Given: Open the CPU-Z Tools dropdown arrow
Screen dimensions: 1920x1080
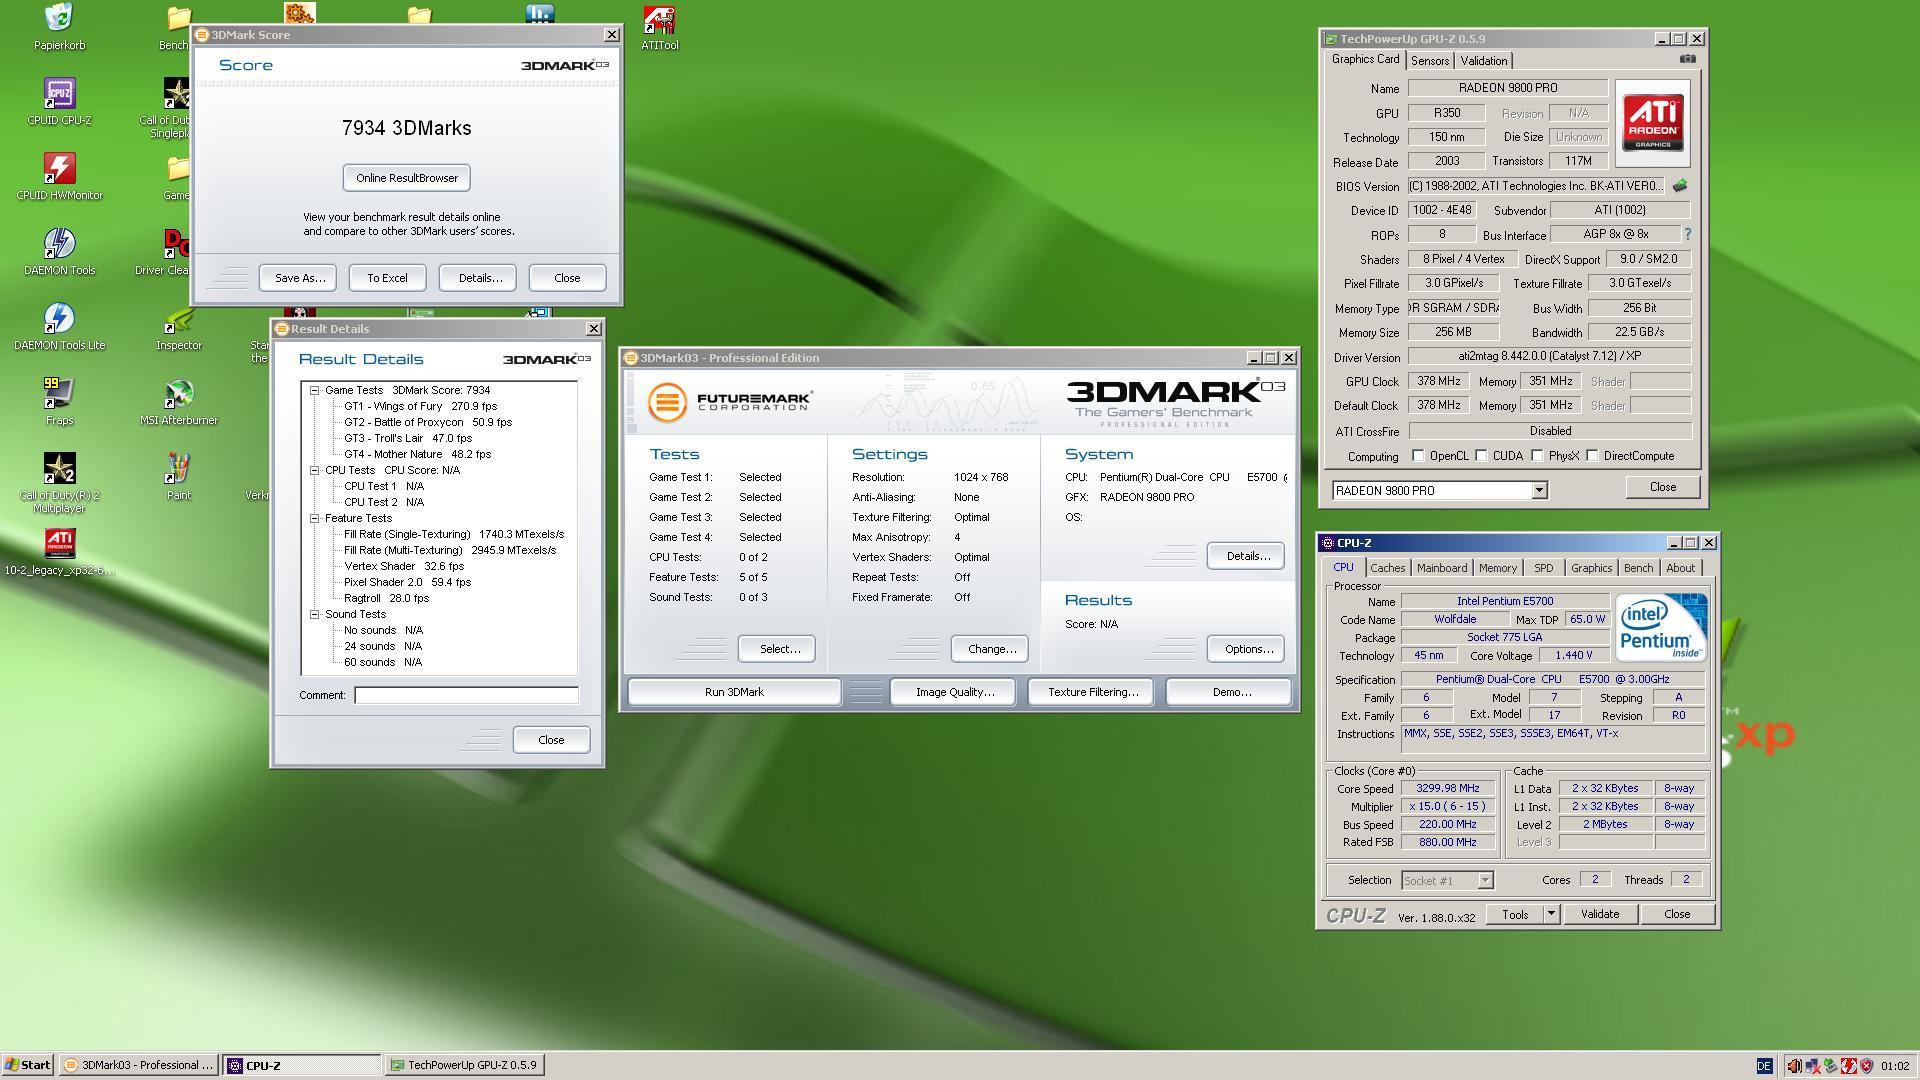Looking at the screenshot, I should pyautogui.click(x=1551, y=914).
